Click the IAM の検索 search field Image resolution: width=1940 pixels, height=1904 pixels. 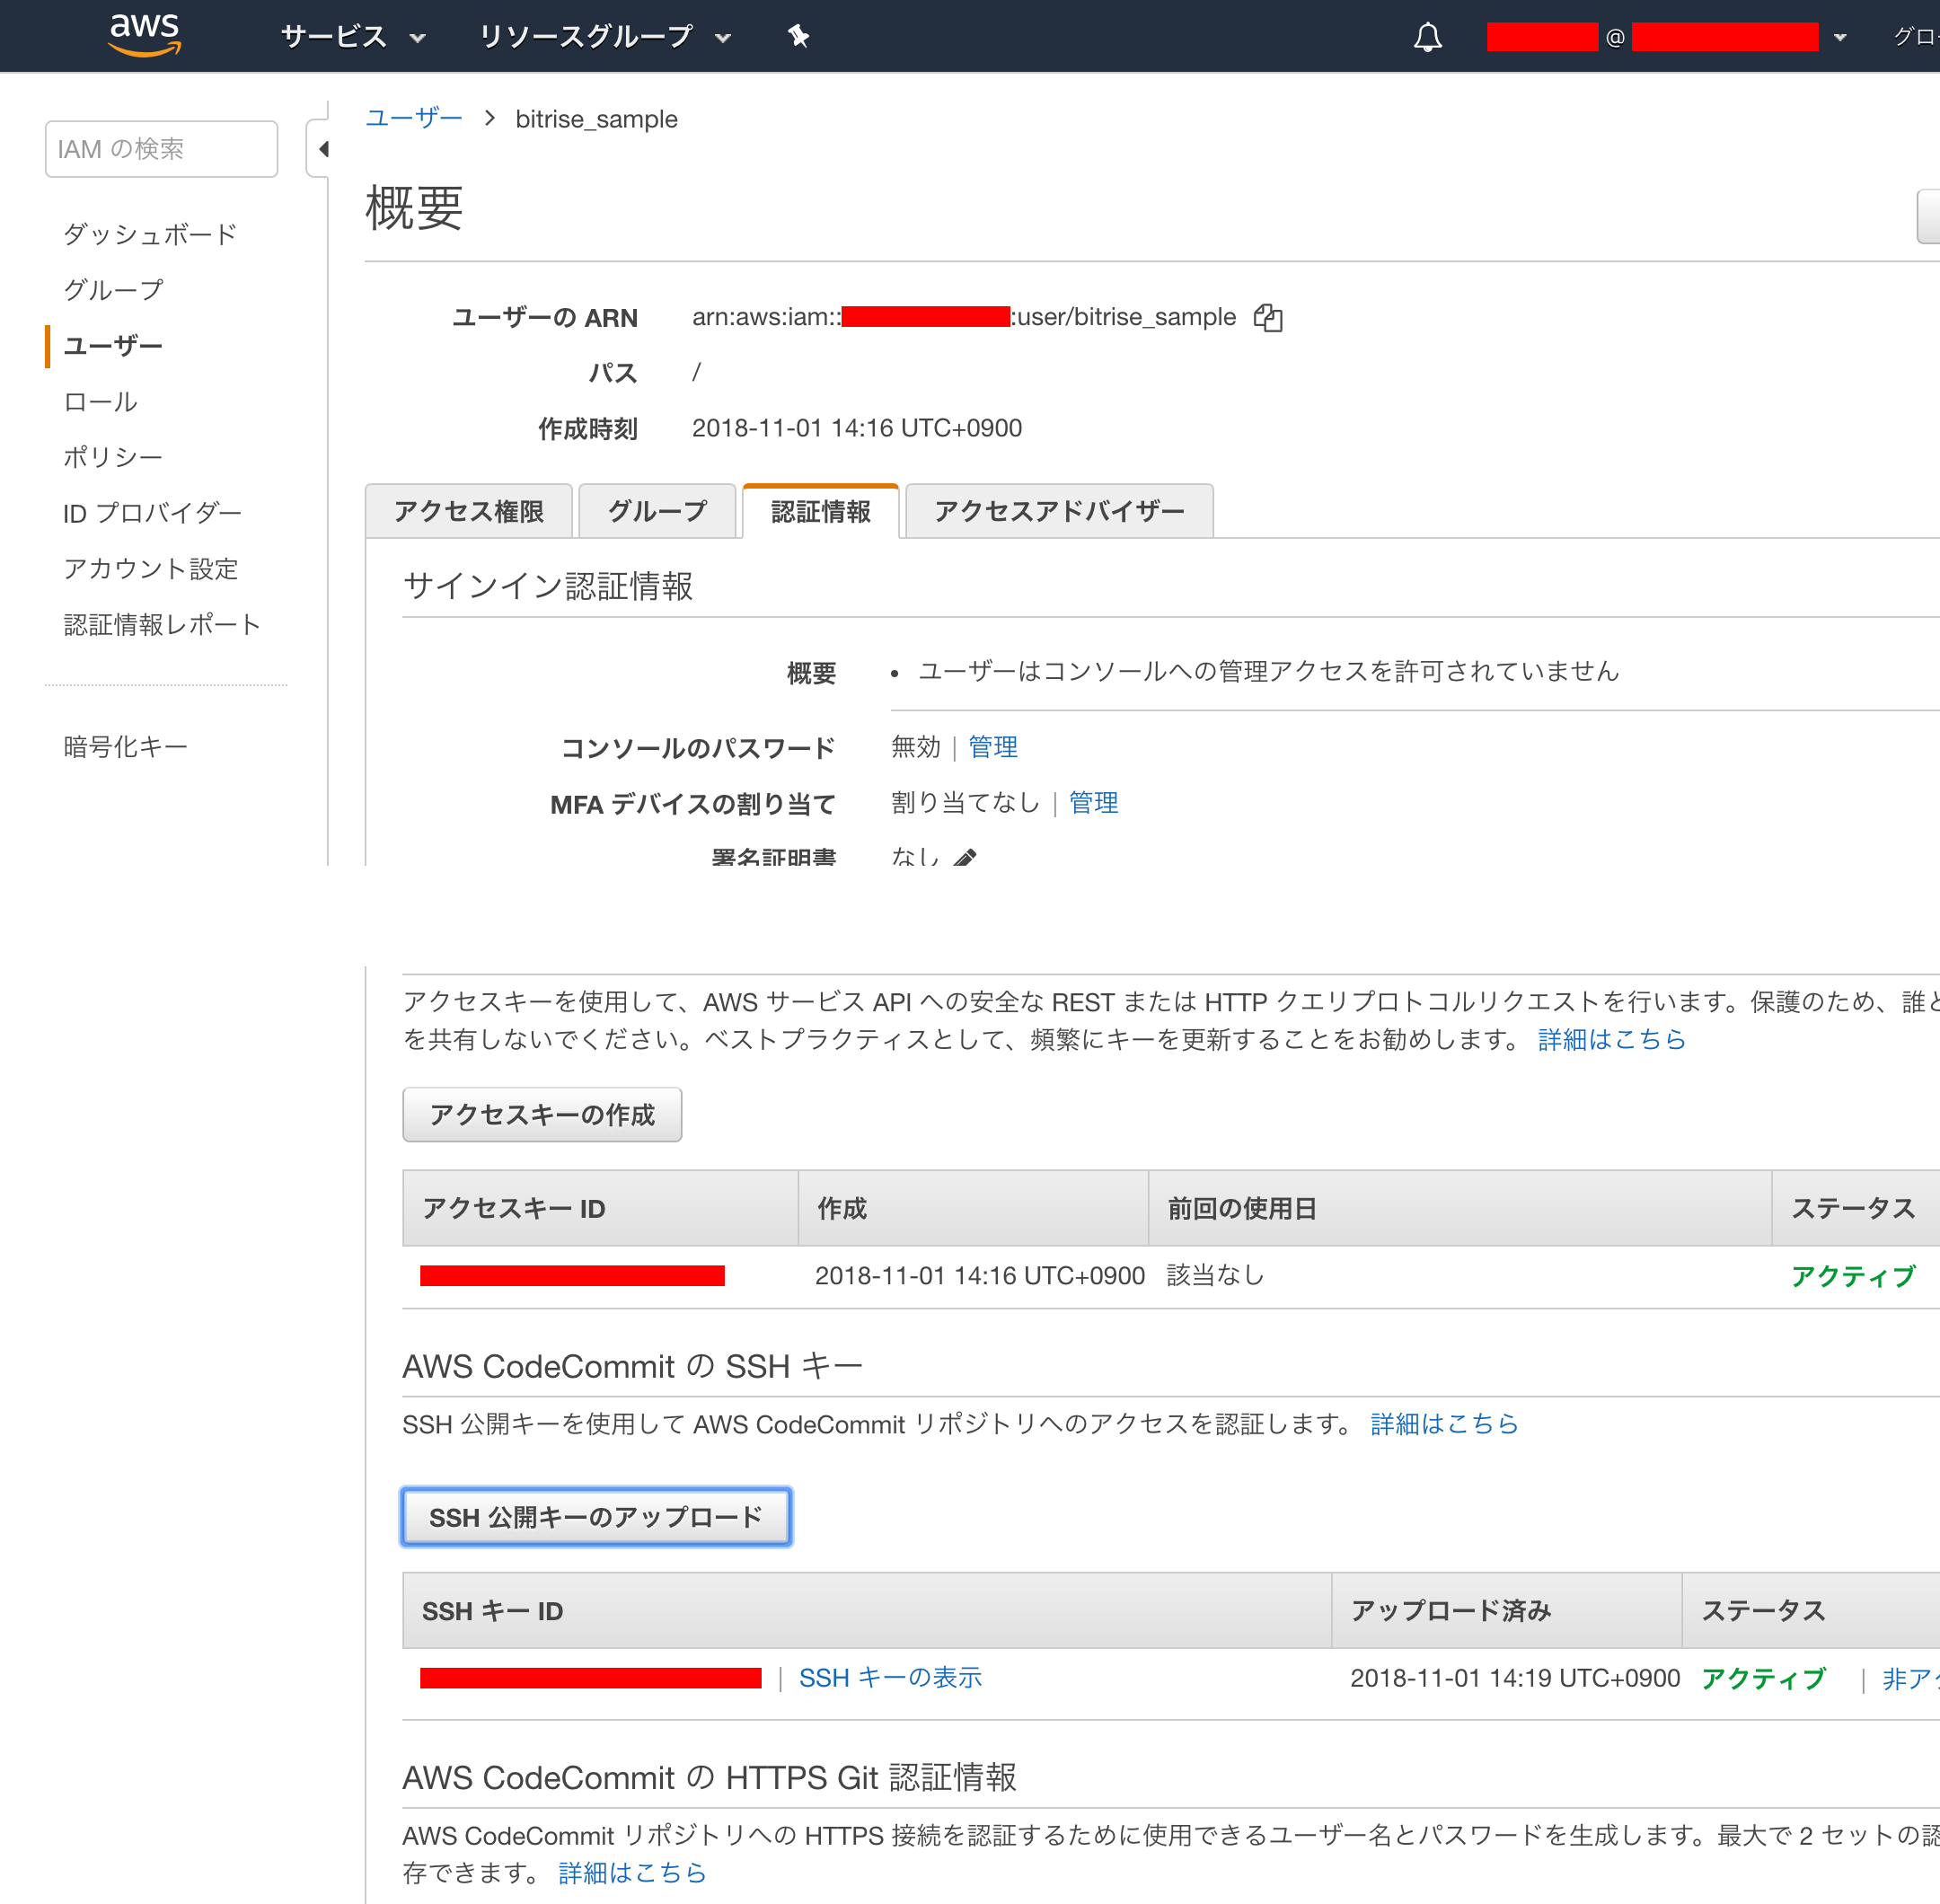coord(161,149)
